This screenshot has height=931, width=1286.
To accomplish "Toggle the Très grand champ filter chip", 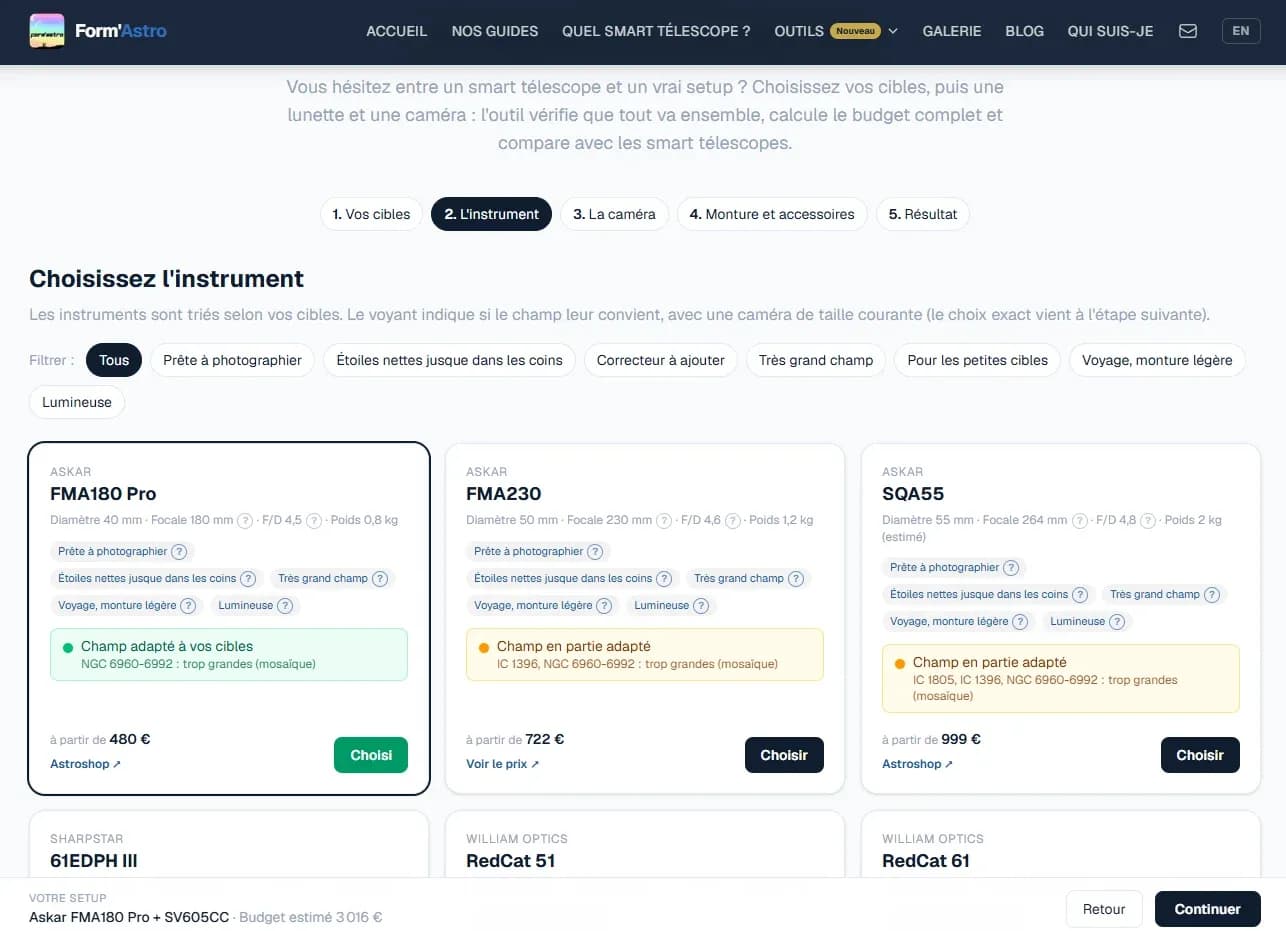I will (816, 360).
